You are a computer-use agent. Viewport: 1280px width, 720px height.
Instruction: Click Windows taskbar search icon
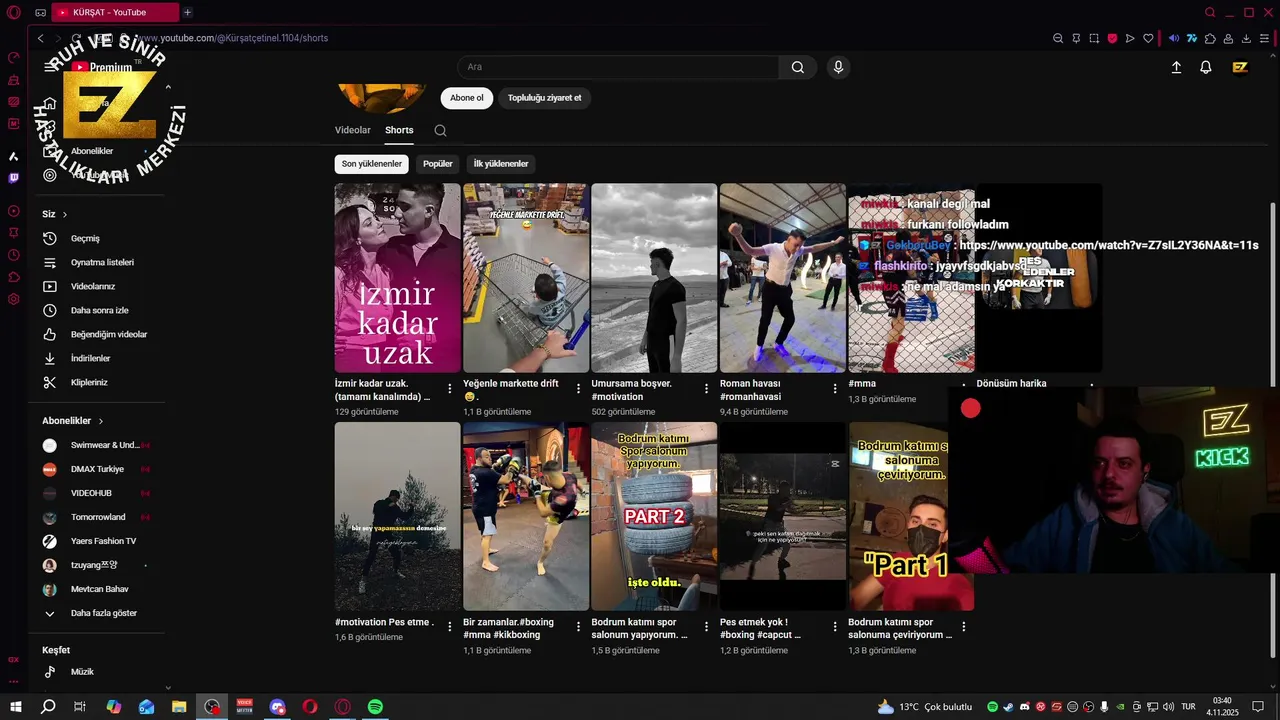tap(47, 706)
